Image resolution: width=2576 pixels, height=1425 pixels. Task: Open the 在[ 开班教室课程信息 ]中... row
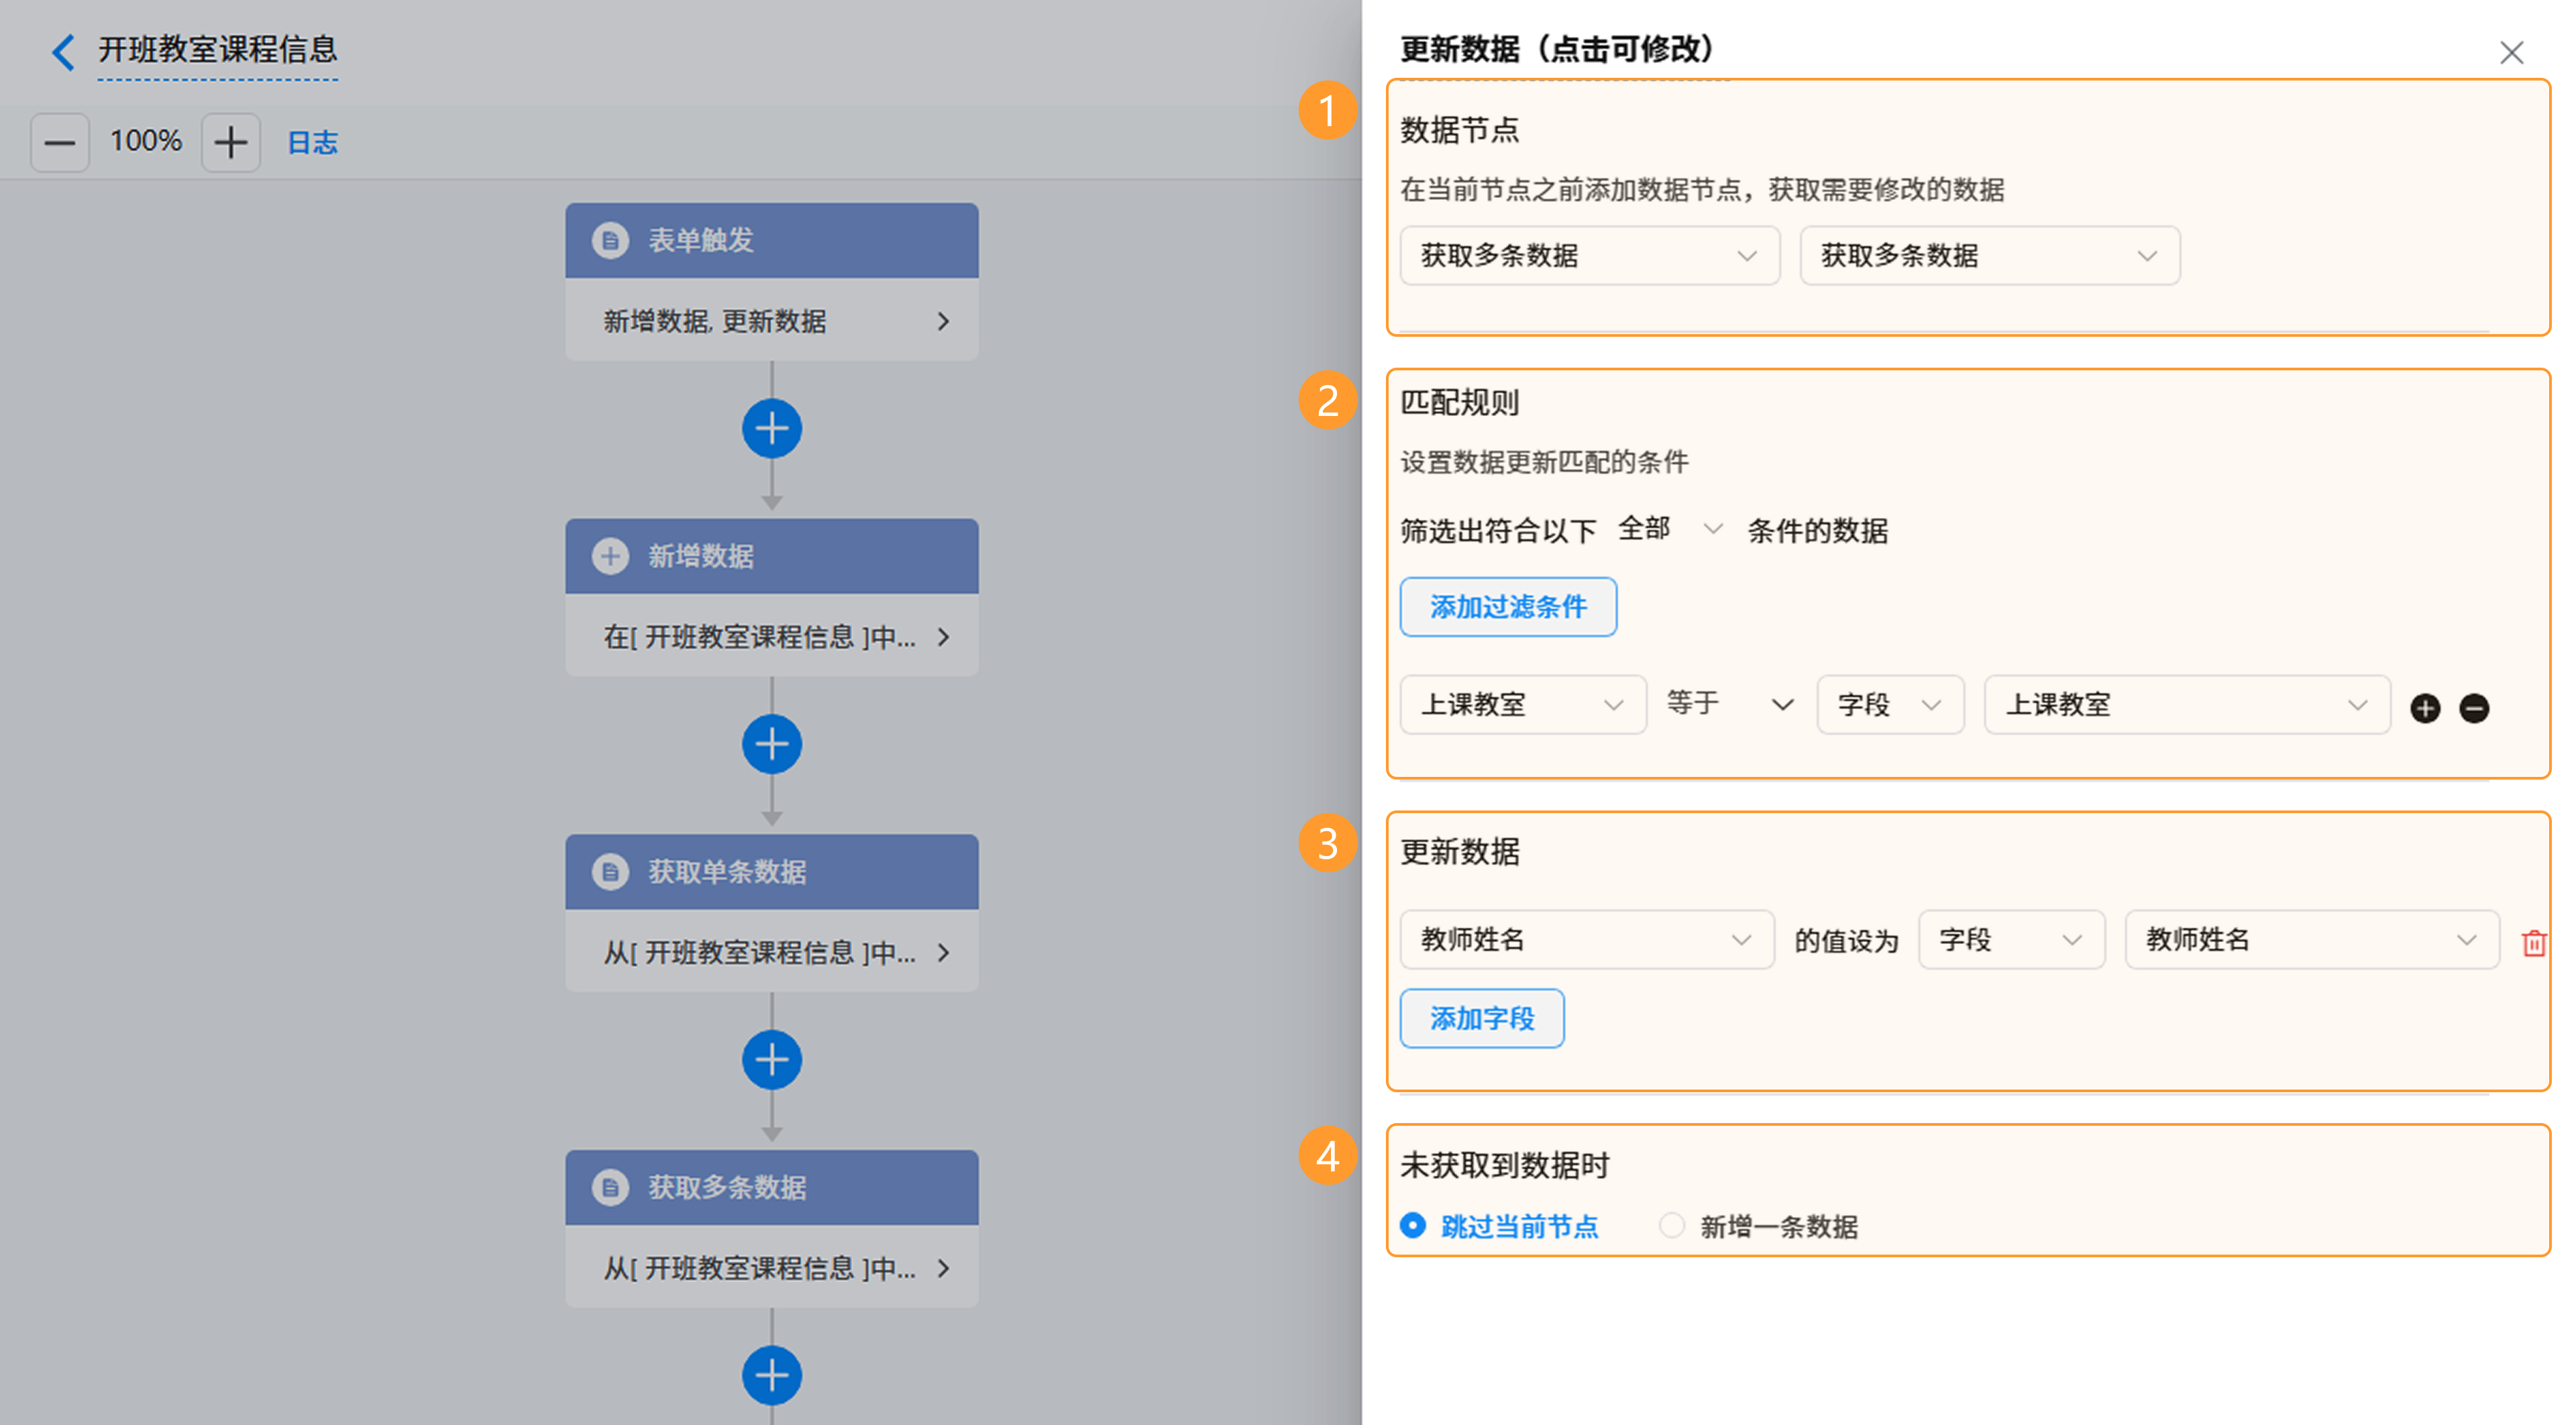(x=772, y=637)
